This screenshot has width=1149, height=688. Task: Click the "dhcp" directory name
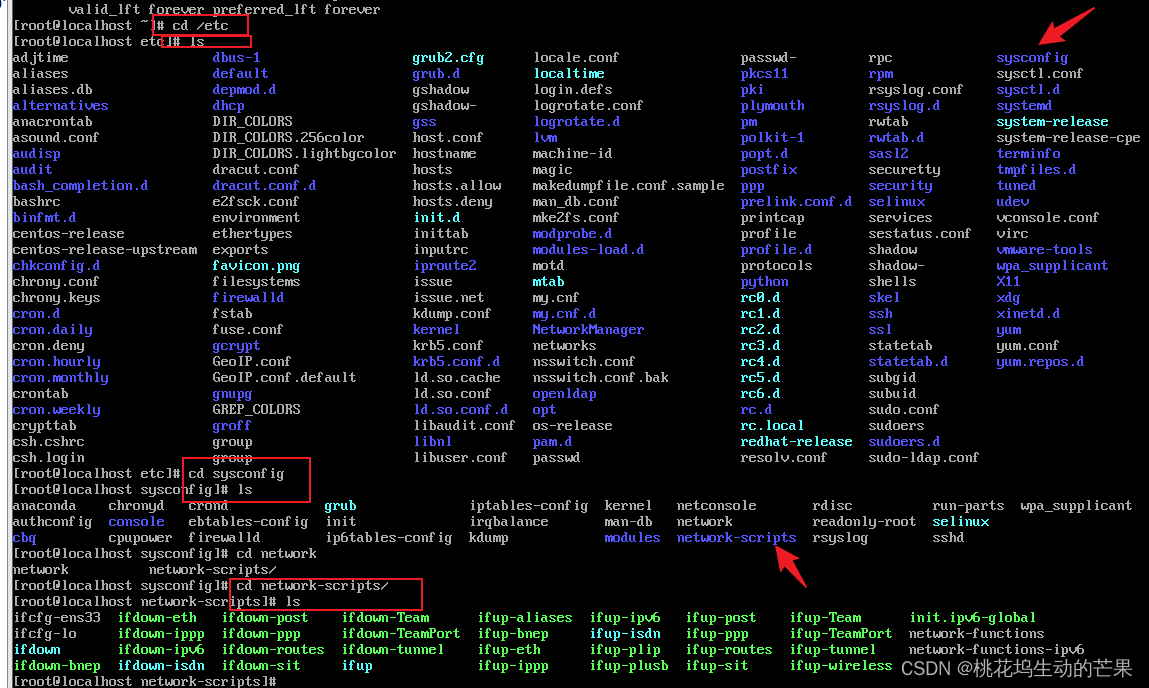[x=229, y=106]
